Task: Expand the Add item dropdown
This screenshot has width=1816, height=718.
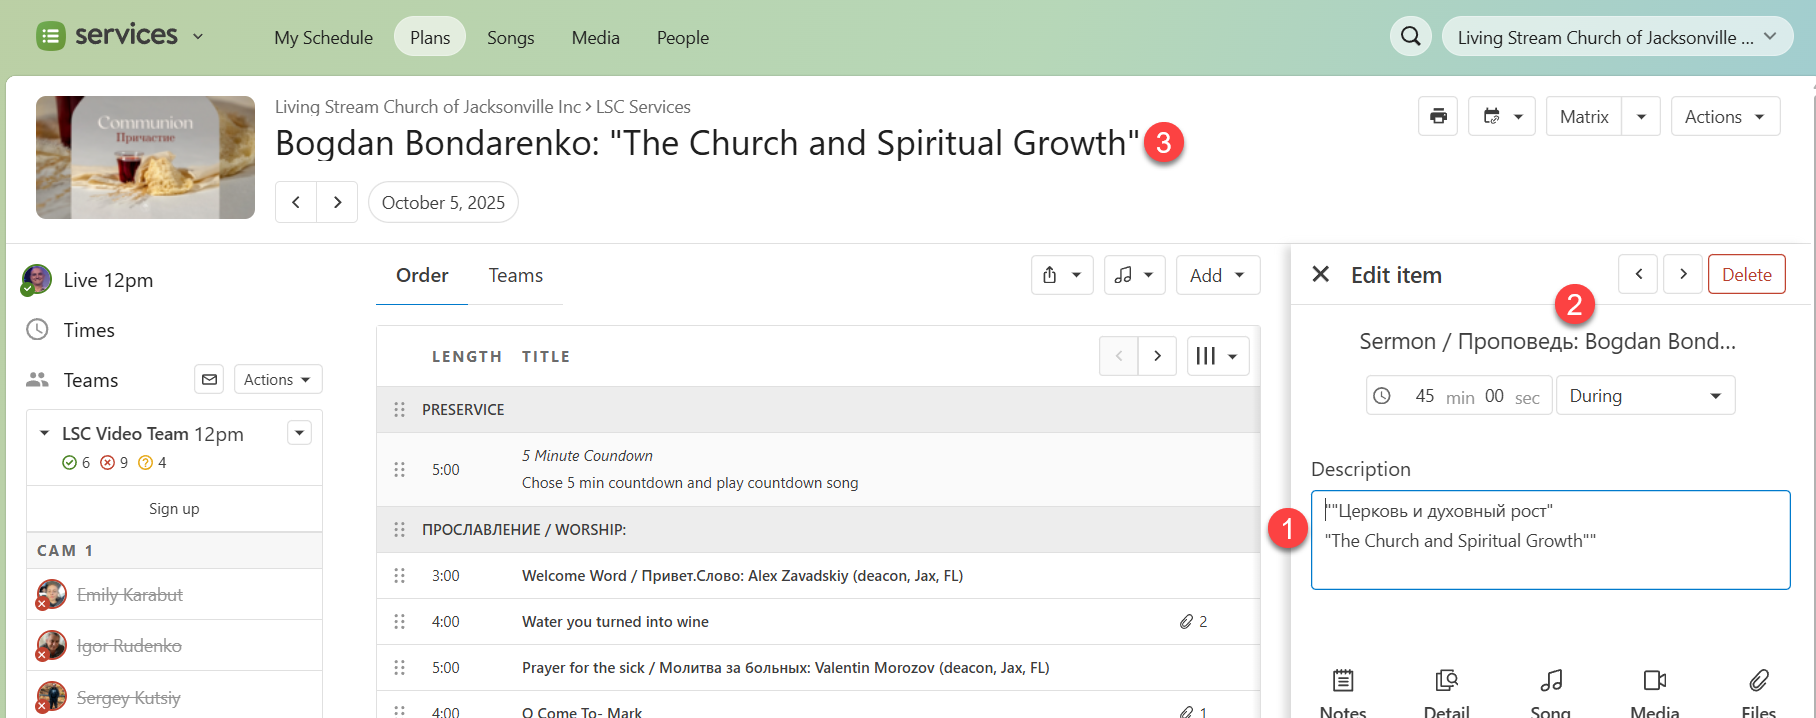Action: coord(1217,275)
